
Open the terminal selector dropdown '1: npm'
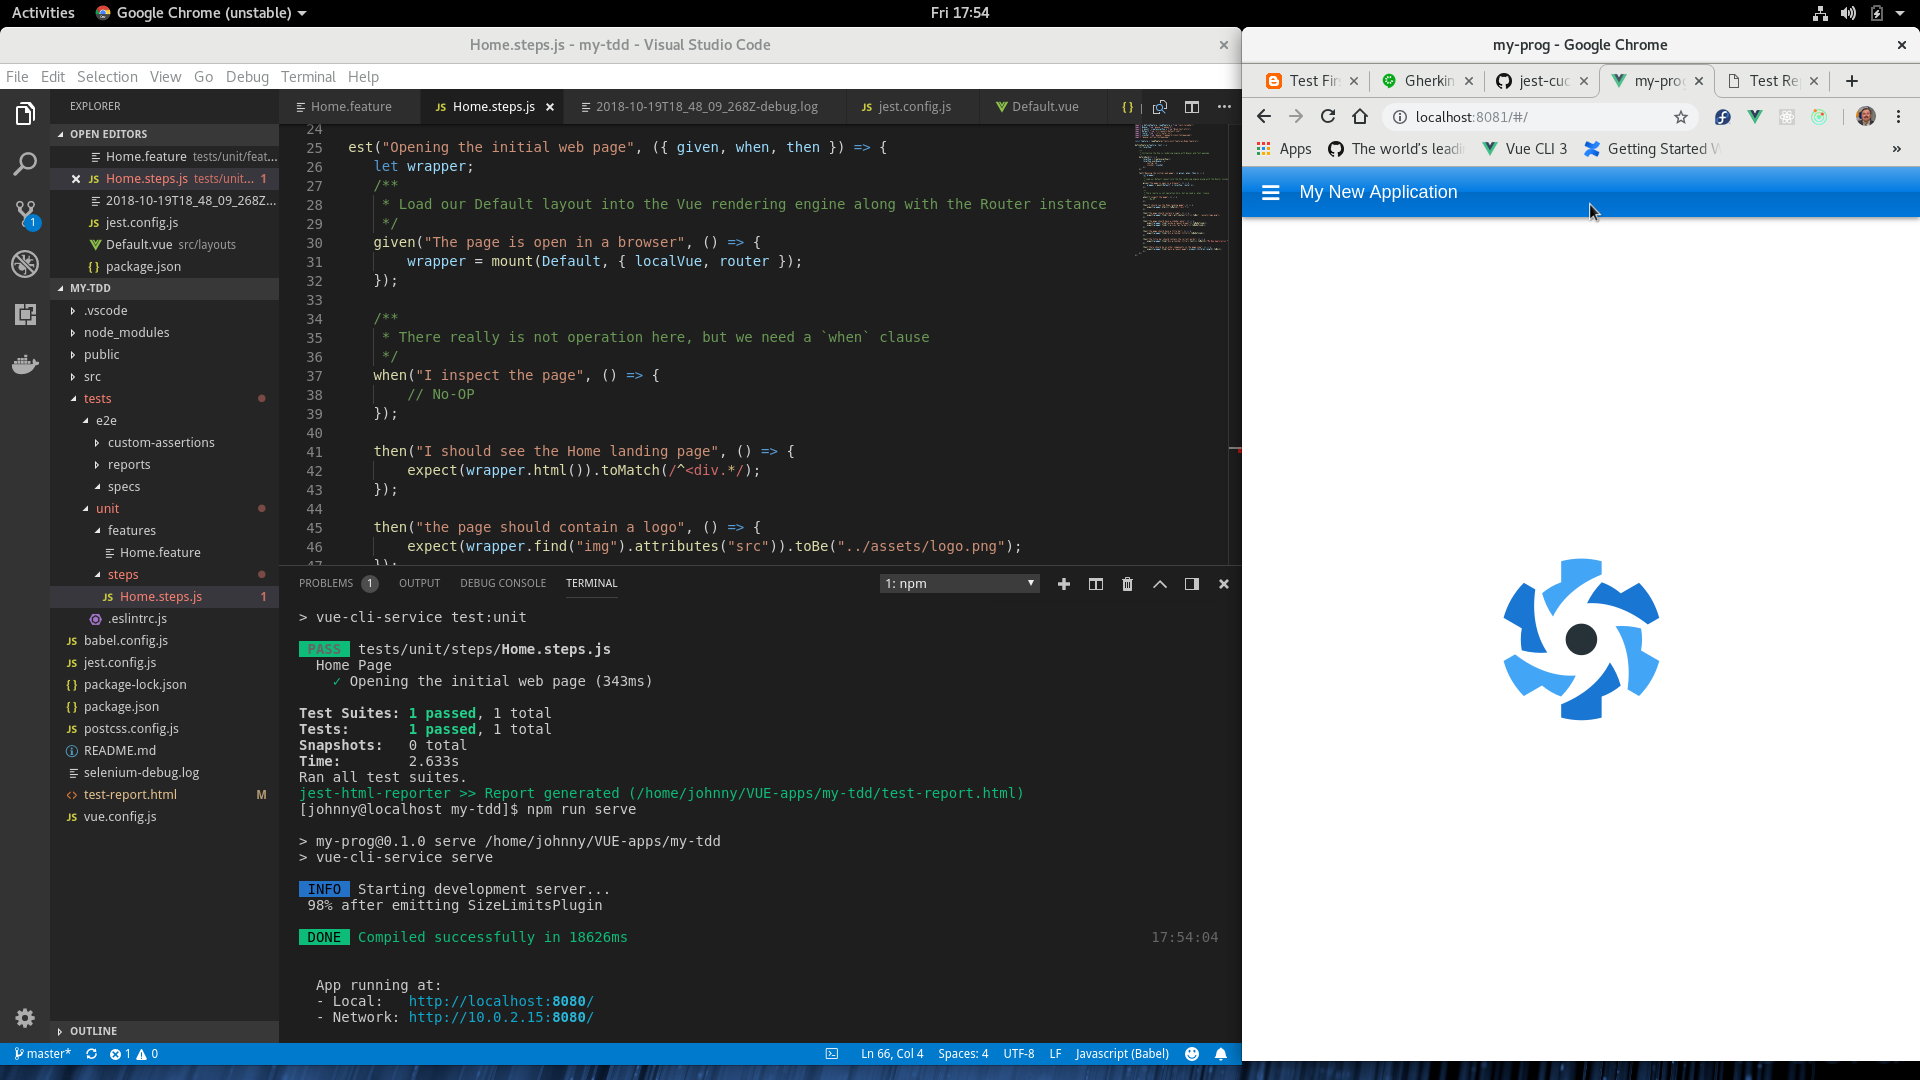coord(958,584)
